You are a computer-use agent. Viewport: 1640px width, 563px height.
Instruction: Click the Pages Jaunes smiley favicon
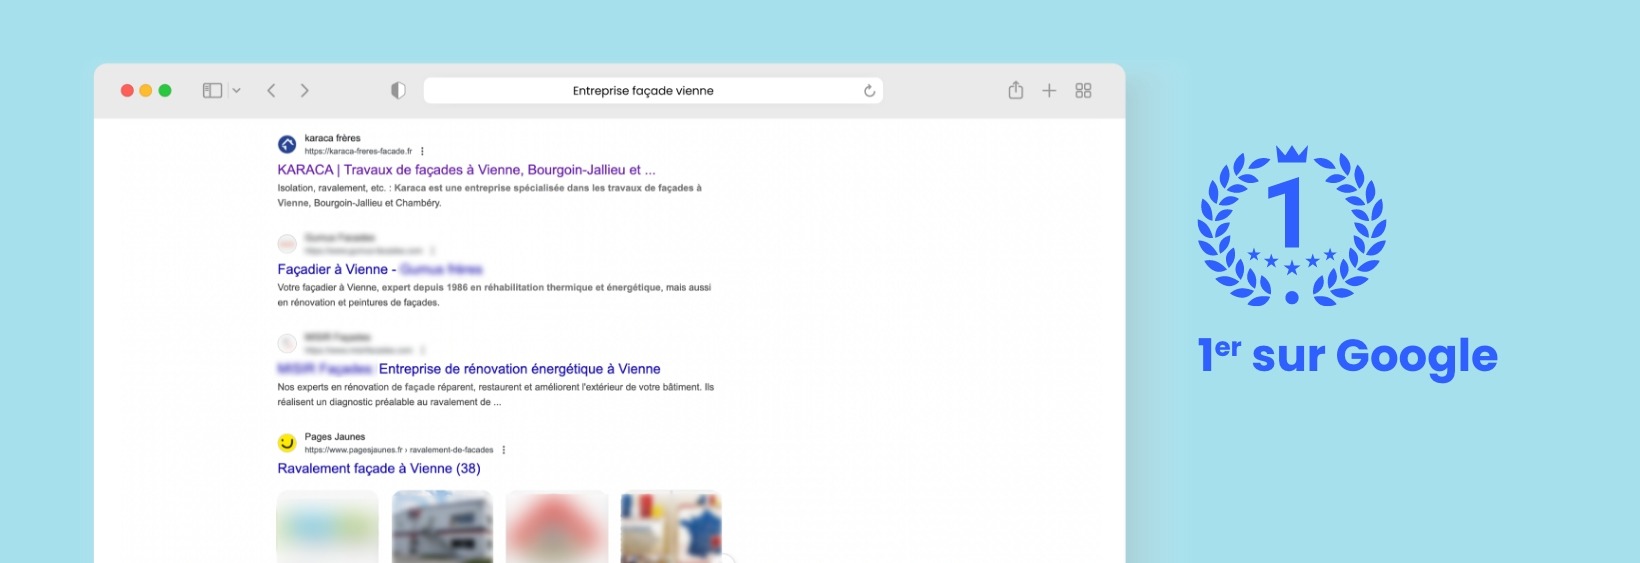[x=287, y=443]
